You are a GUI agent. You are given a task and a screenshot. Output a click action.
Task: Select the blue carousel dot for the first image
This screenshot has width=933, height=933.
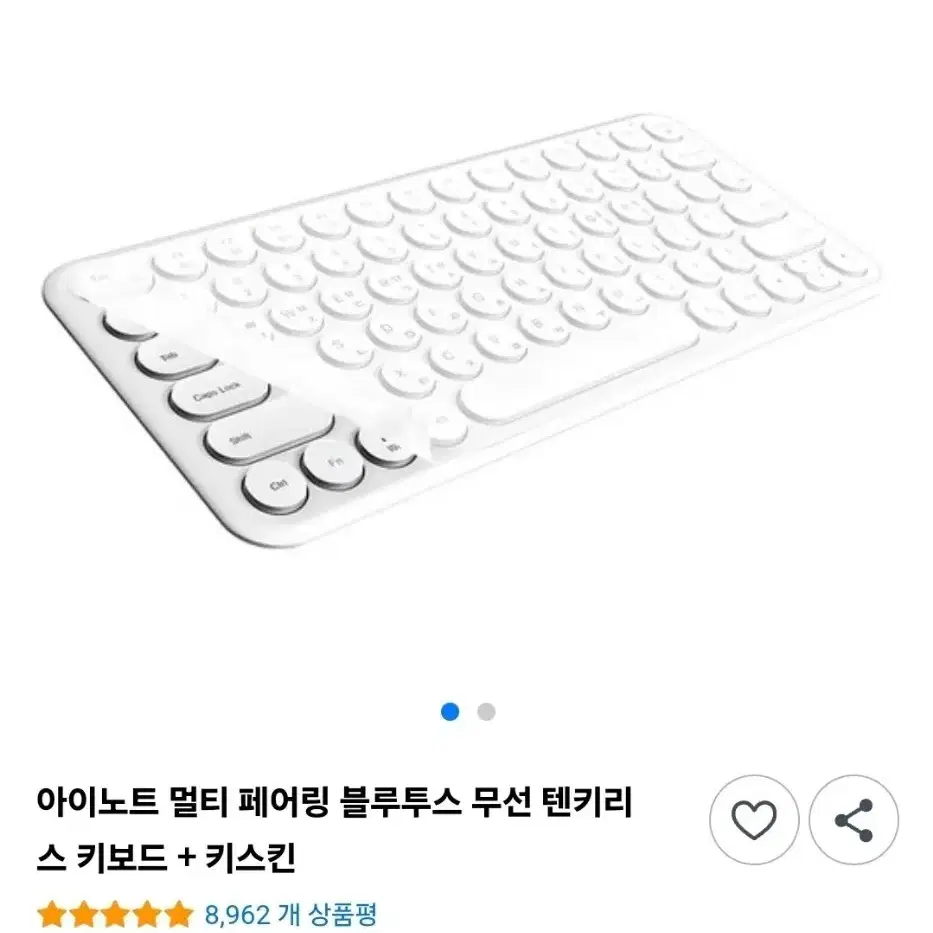pos(449,711)
